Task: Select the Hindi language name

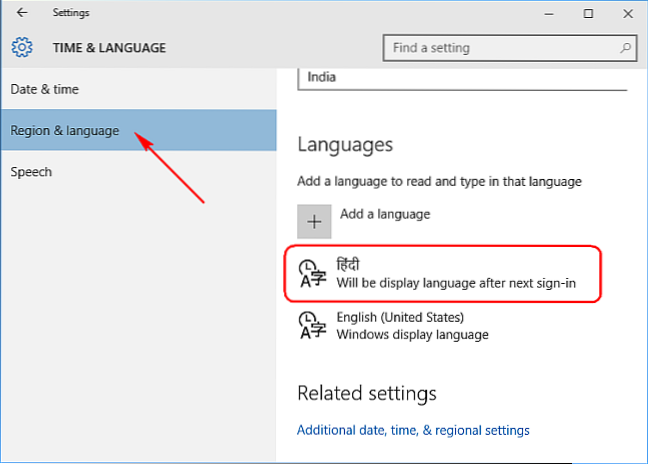Action: 349,264
